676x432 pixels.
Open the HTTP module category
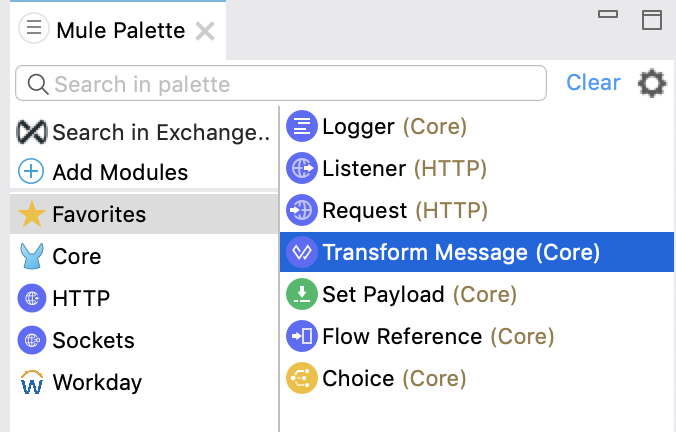tap(80, 298)
